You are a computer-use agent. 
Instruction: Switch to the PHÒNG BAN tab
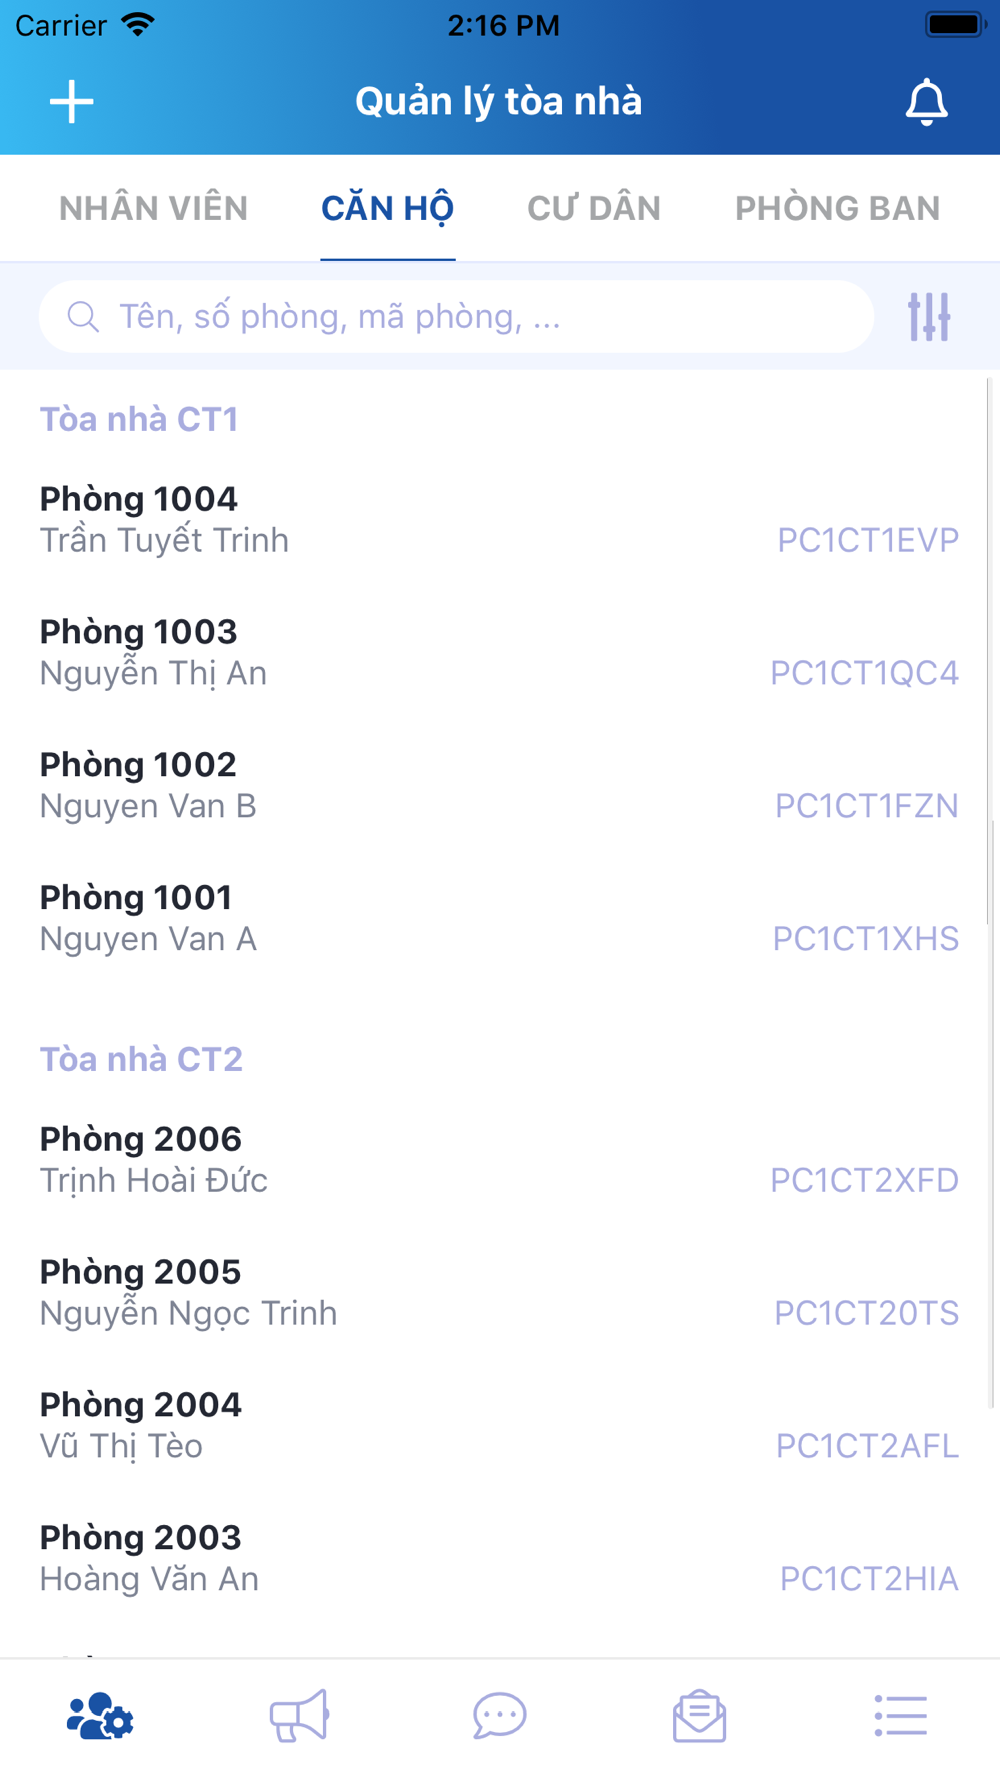tap(838, 208)
